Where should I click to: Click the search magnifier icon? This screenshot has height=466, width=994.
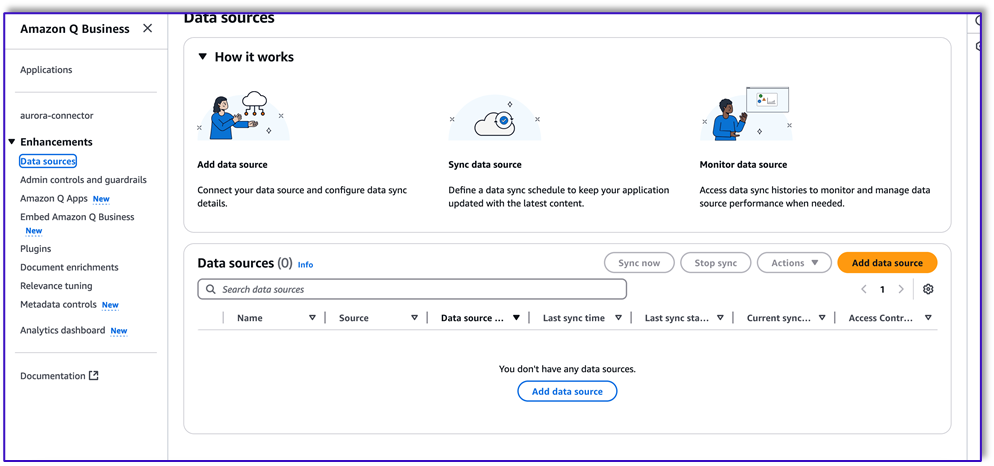tap(210, 289)
